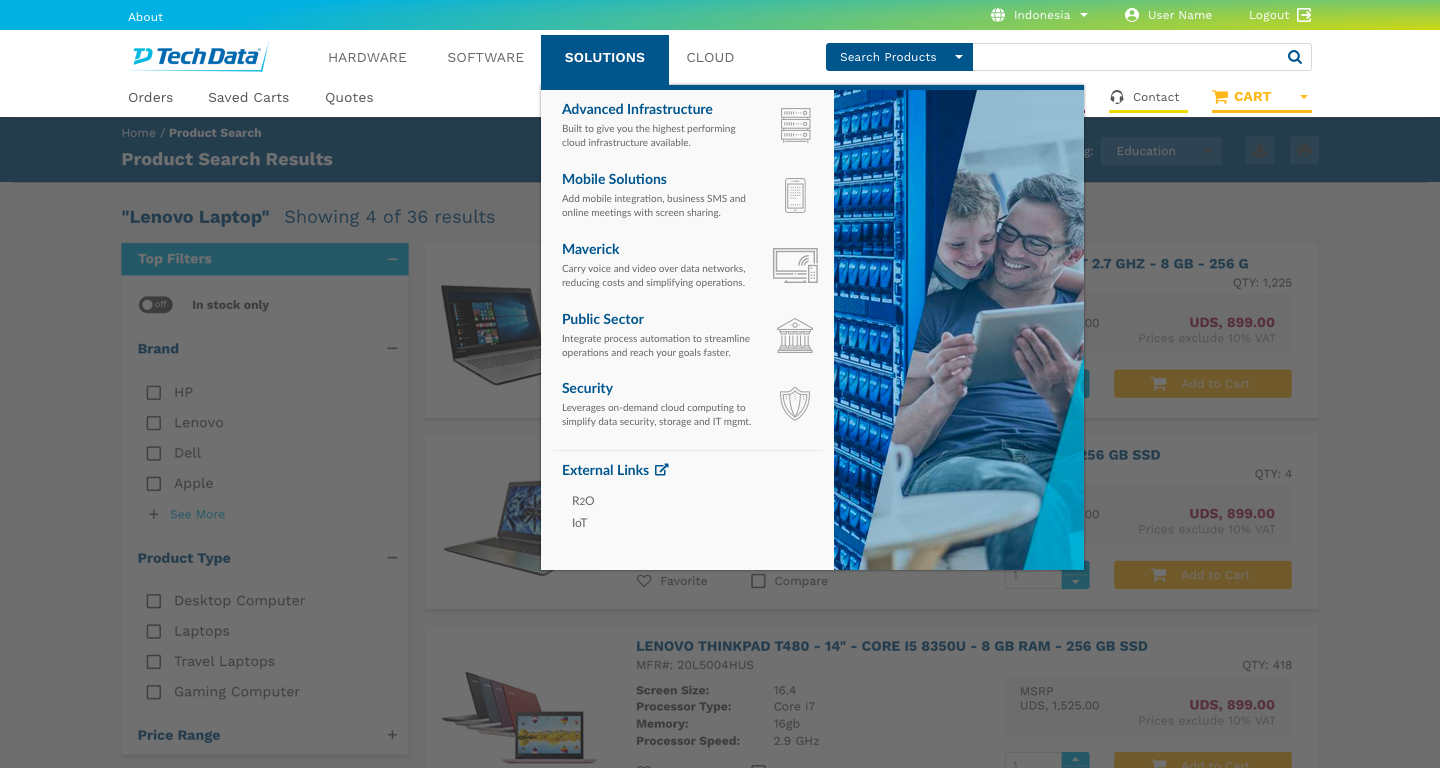Check the Lenovo brand checkbox
Viewport: 1440px width, 768px height.
(x=153, y=422)
